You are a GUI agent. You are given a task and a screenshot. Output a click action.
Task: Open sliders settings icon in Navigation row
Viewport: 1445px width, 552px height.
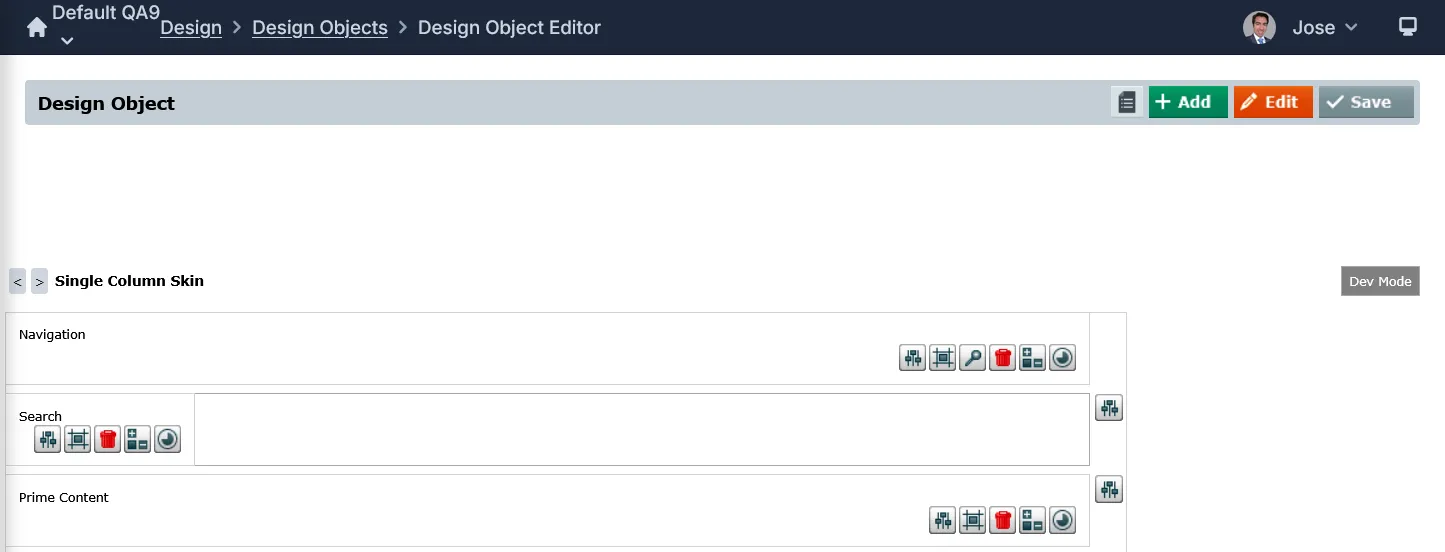pyautogui.click(x=913, y=358)
